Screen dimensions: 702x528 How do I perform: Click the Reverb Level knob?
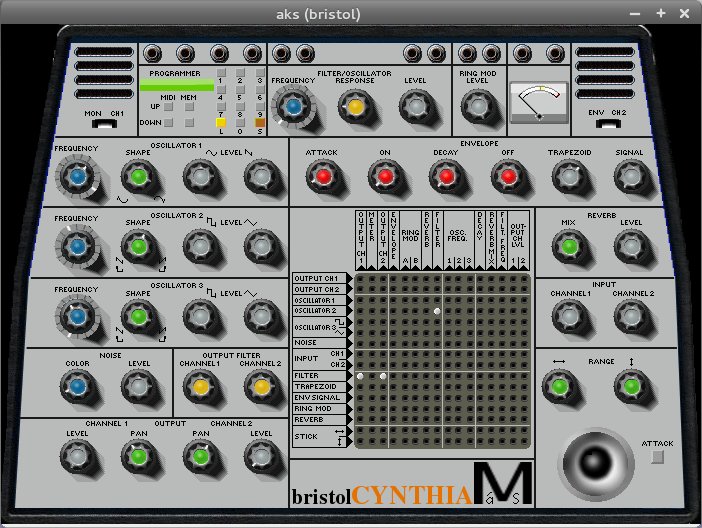(630, 247)
